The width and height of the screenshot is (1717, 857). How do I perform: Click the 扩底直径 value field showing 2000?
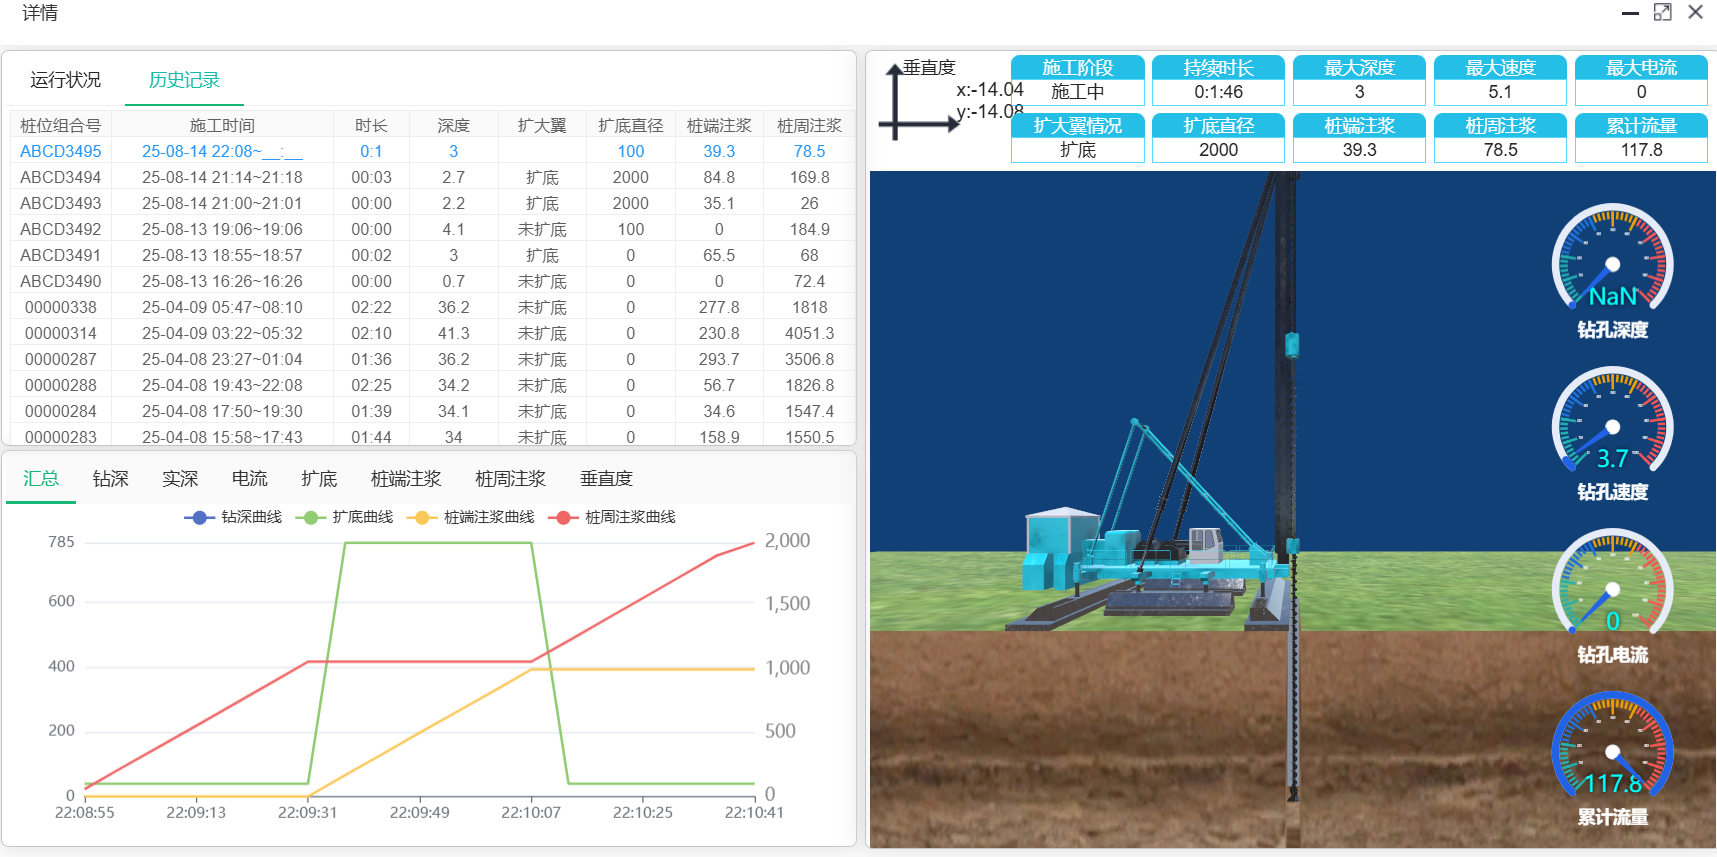coord(1218,150)
